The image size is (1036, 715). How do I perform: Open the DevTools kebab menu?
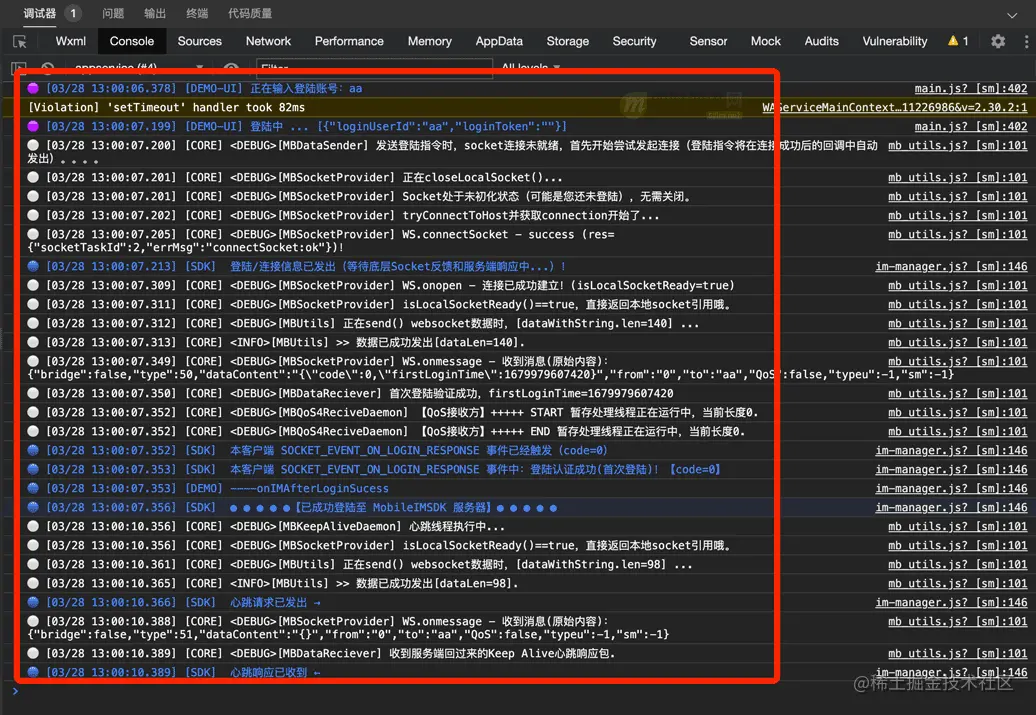coord(1026,41)
